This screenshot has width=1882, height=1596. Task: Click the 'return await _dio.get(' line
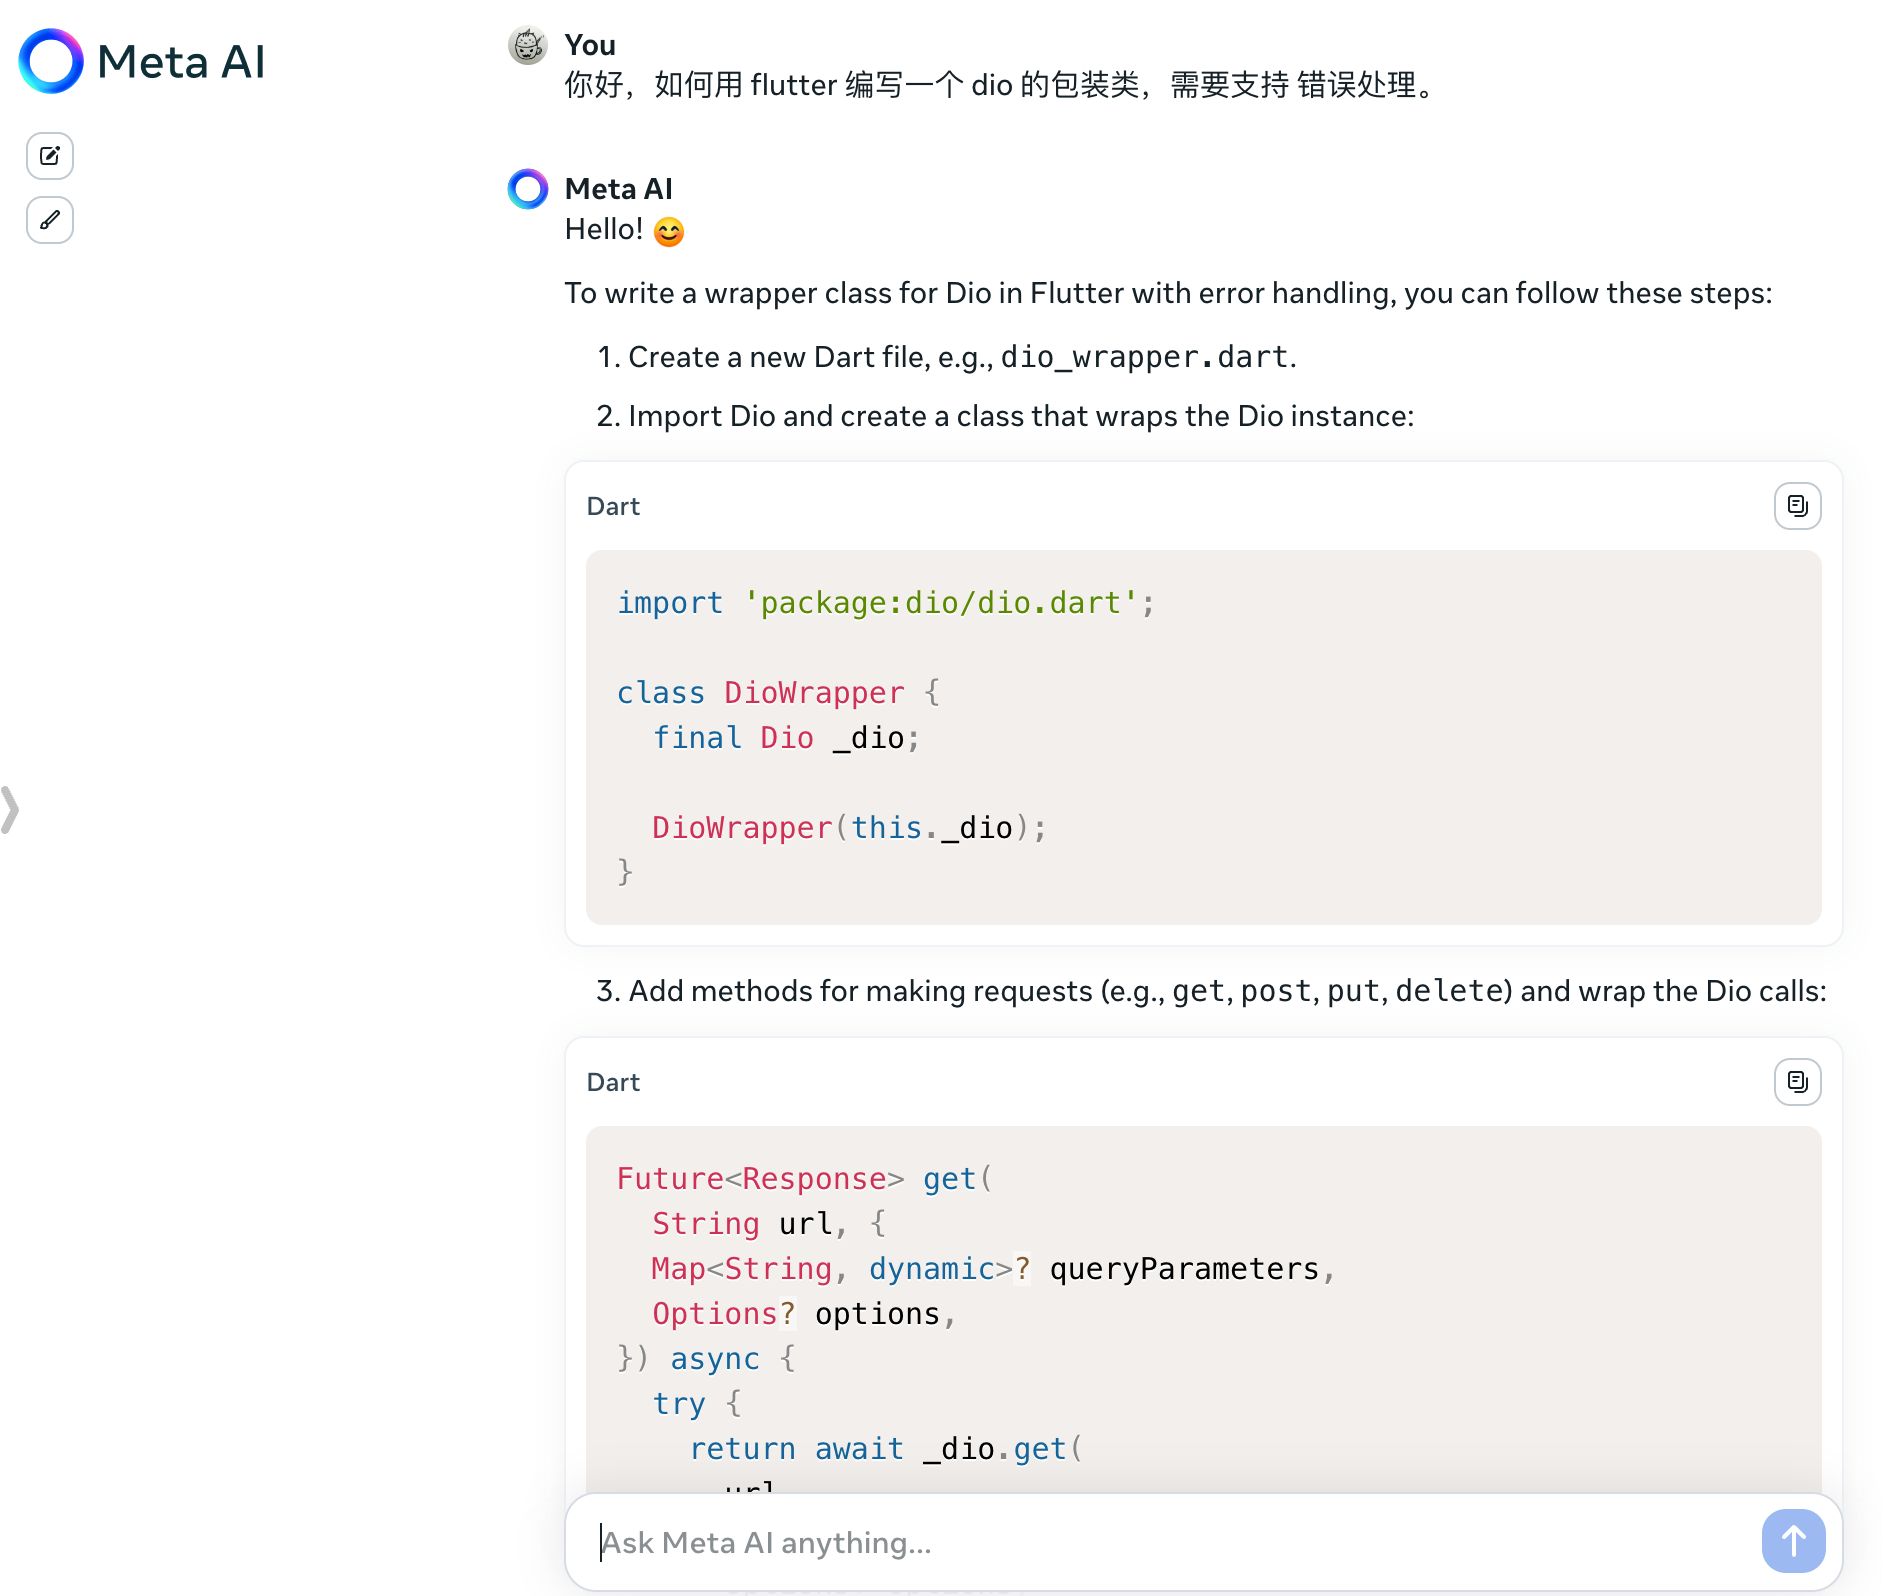[x=886, y=1449]
